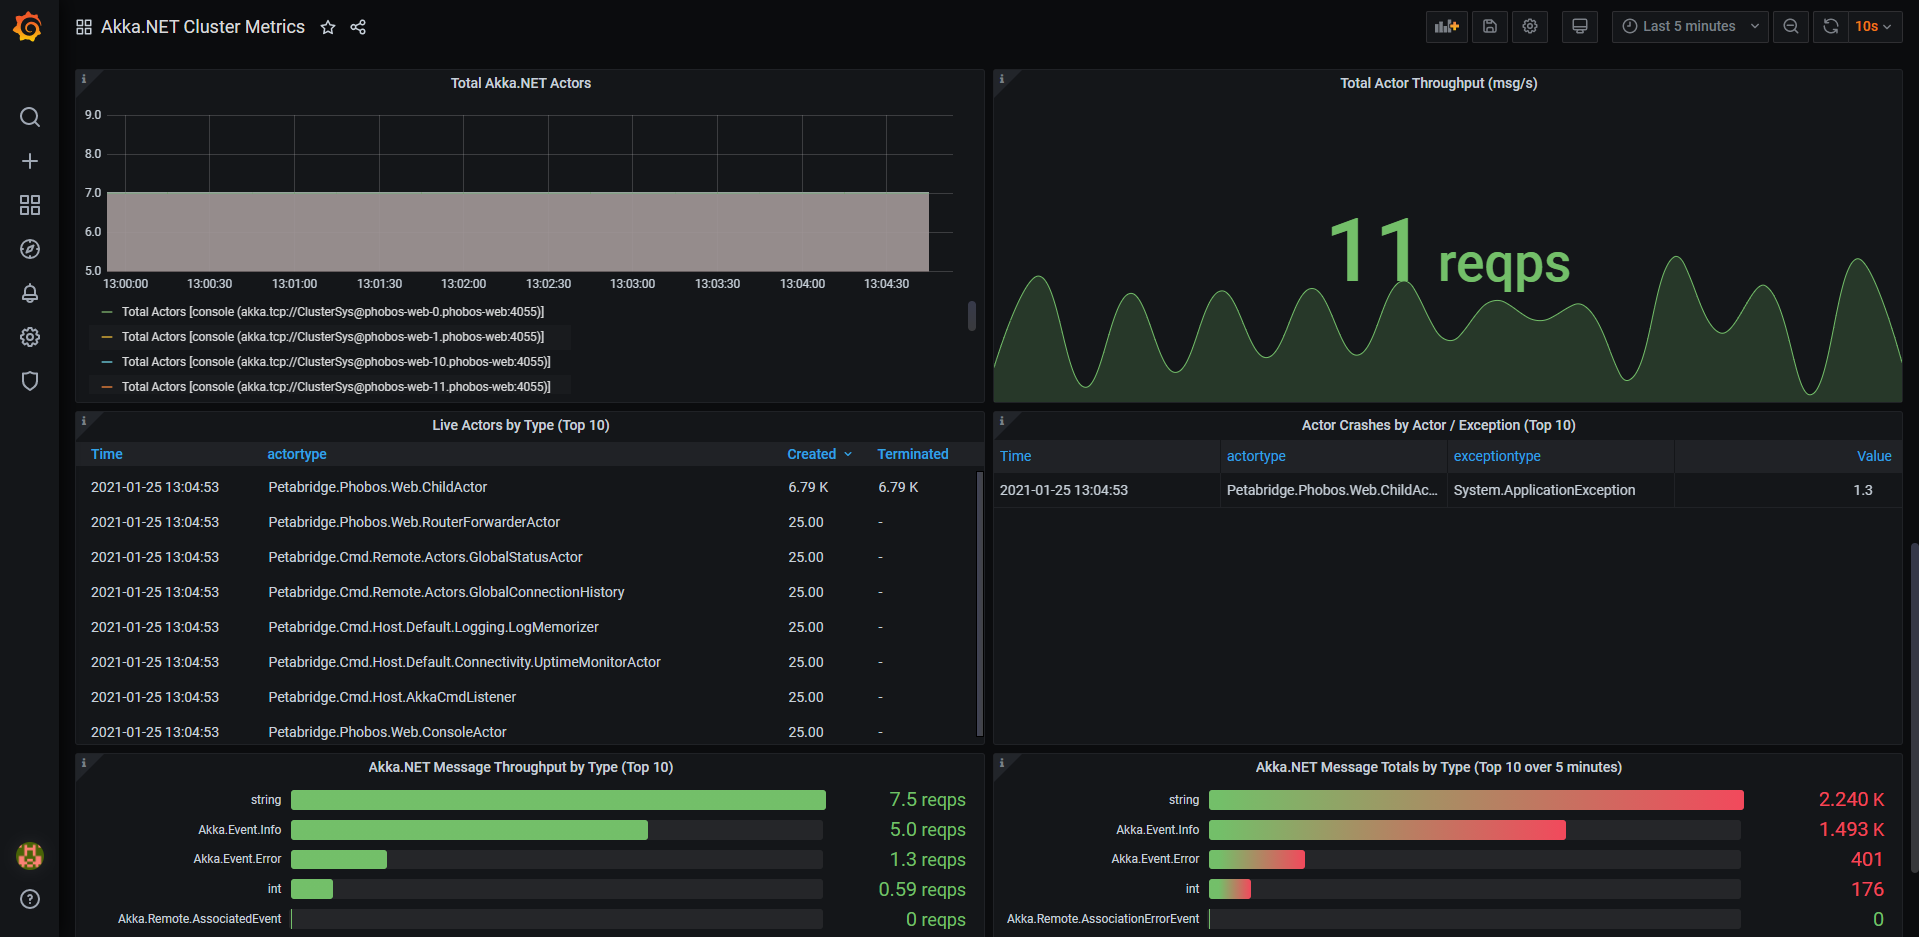Show info for Message Throughput by Type panel
1919x937 pixels.
(84, 763)
